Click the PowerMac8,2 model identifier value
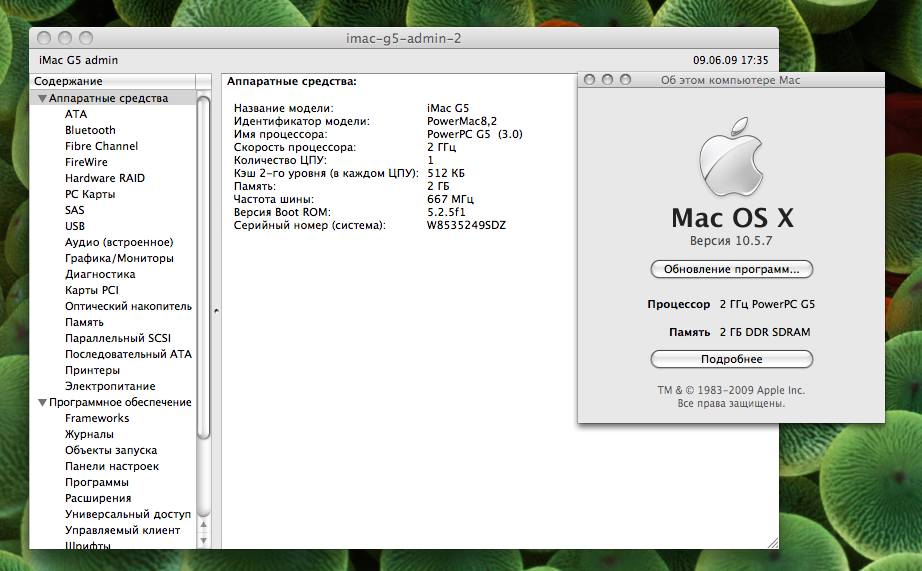This screenshot has width=922, height=571. click(x=462, y=121)
